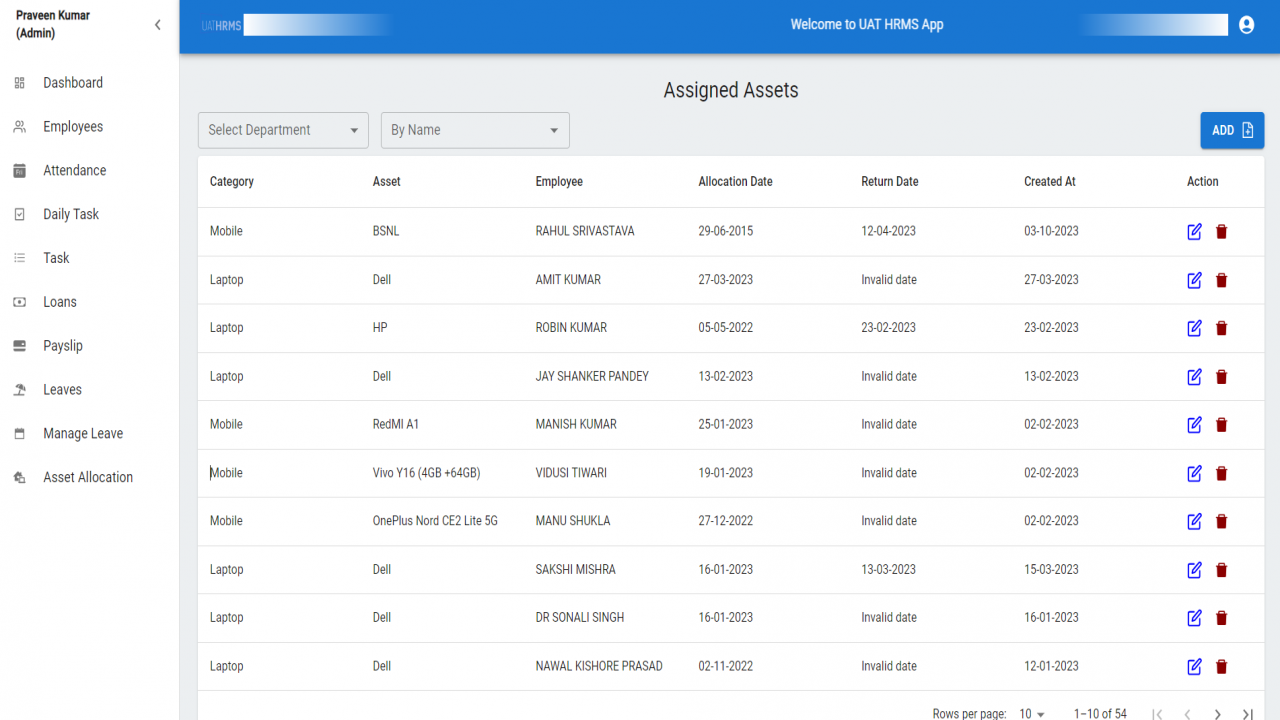Delete the VIDUSI TIWARI Vivo Y16 entry

point(1221,473)
